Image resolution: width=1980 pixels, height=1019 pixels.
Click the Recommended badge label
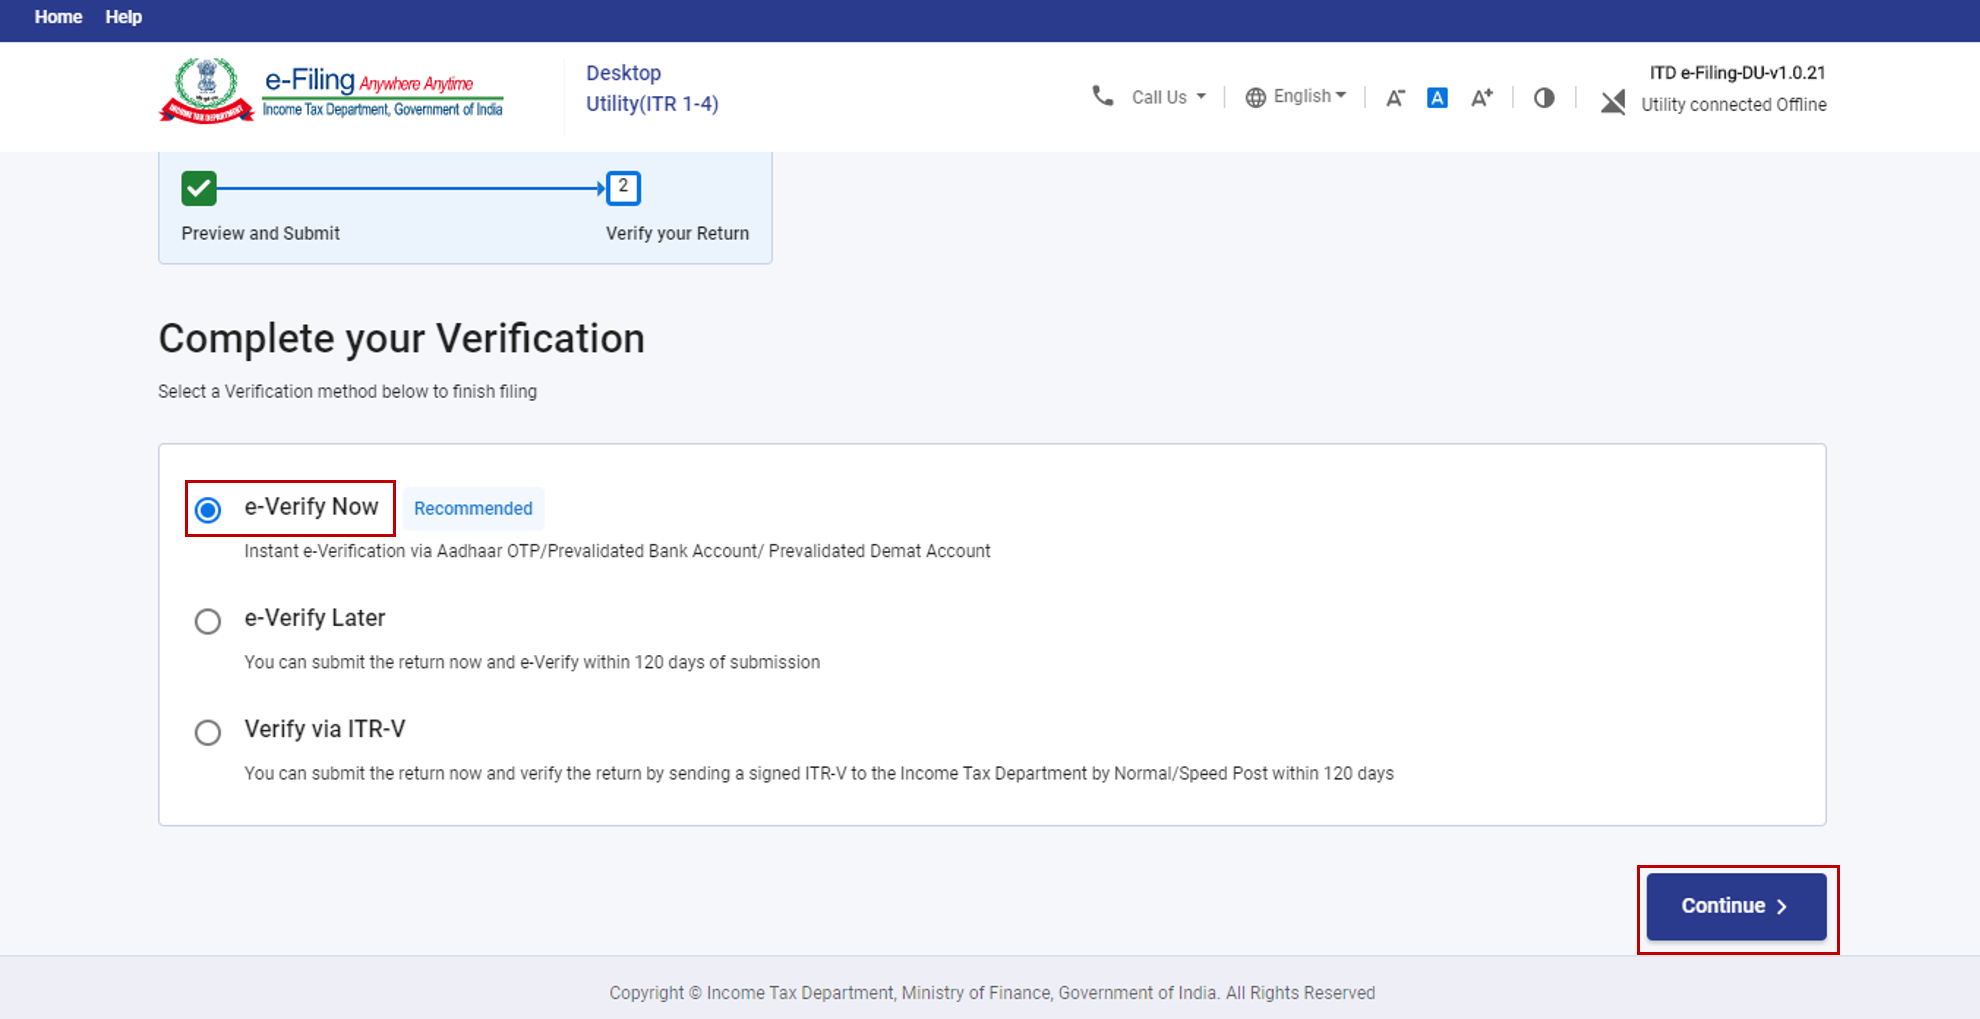pyautogui.click(x=473, y=508)
